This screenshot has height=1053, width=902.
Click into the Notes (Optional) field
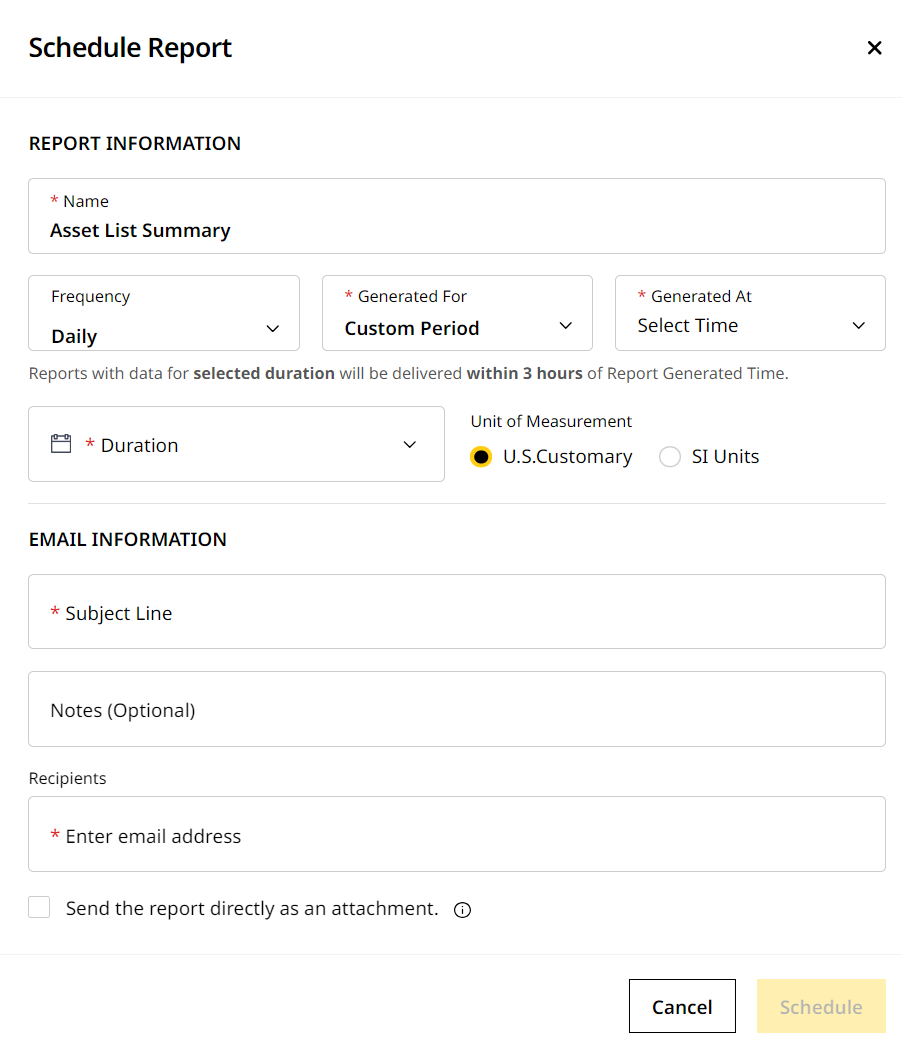pos(456,709)
